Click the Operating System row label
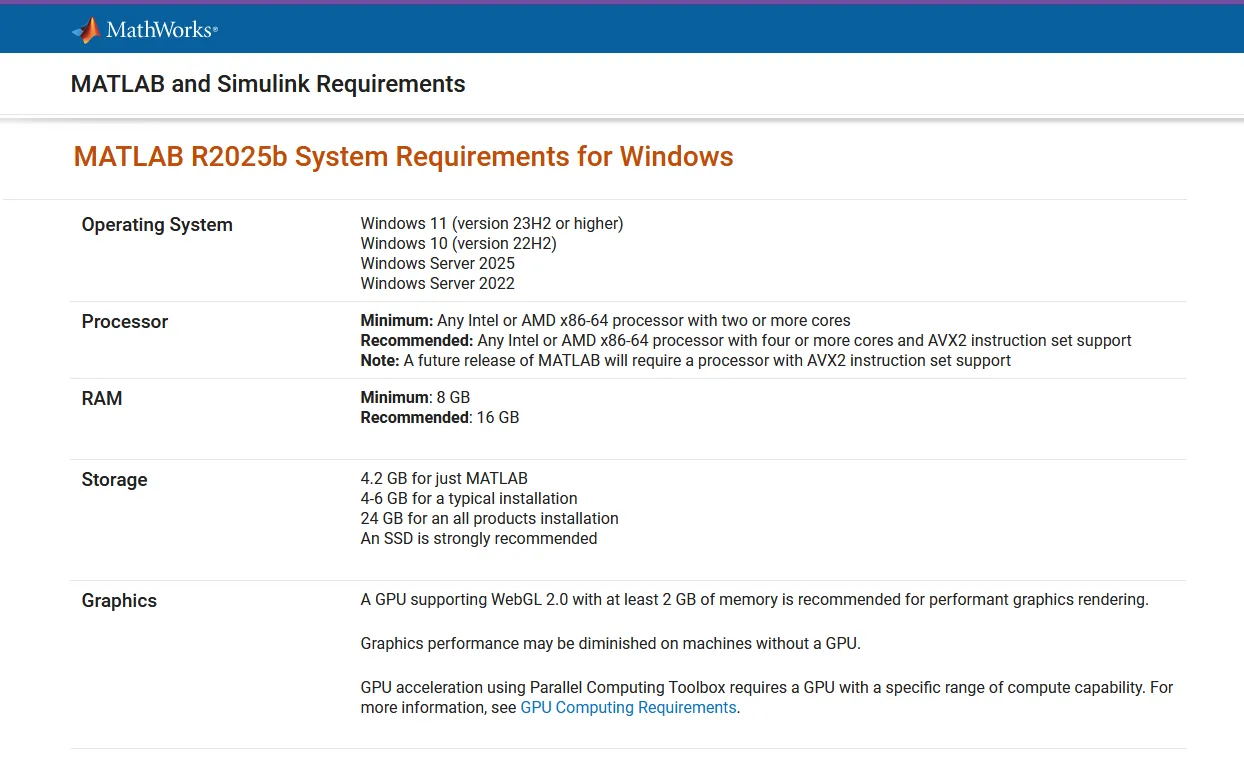This screenshot has height=773, width=1244. click(157, 225)
